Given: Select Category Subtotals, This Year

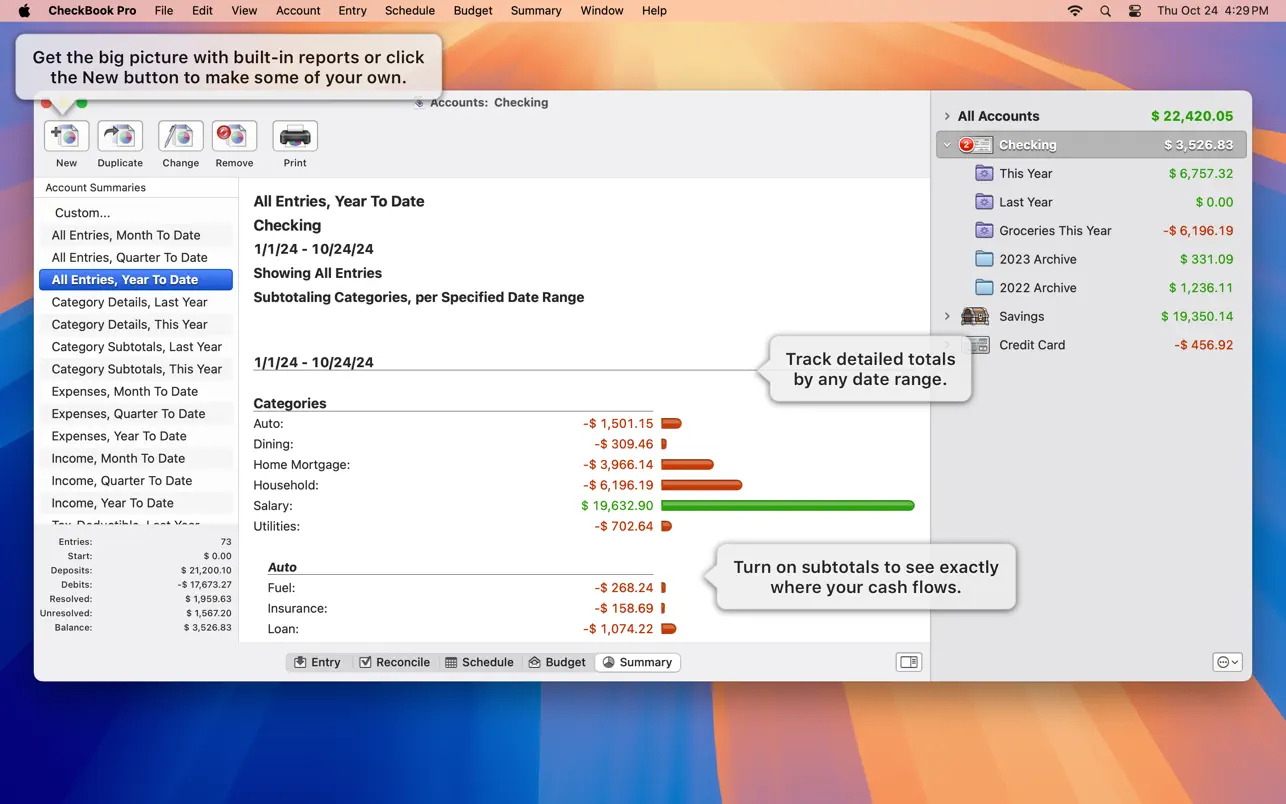Looking at the screenshot, I should coord(136,369).
